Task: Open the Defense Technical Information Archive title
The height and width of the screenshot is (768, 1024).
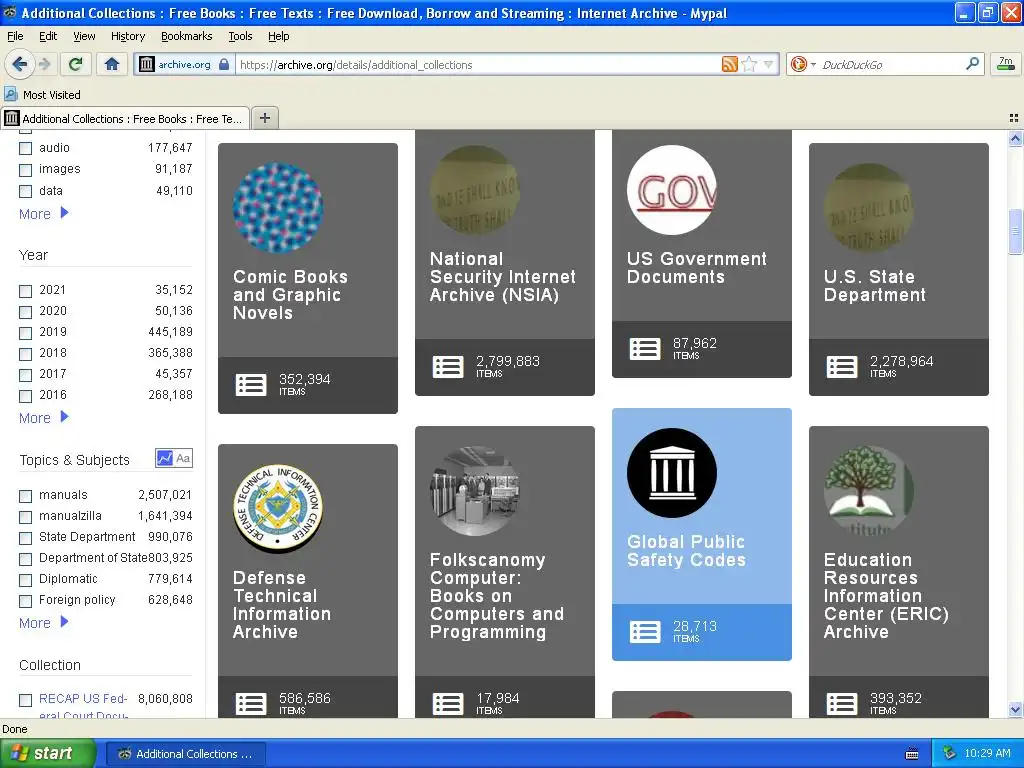Action: coord(281,605)
